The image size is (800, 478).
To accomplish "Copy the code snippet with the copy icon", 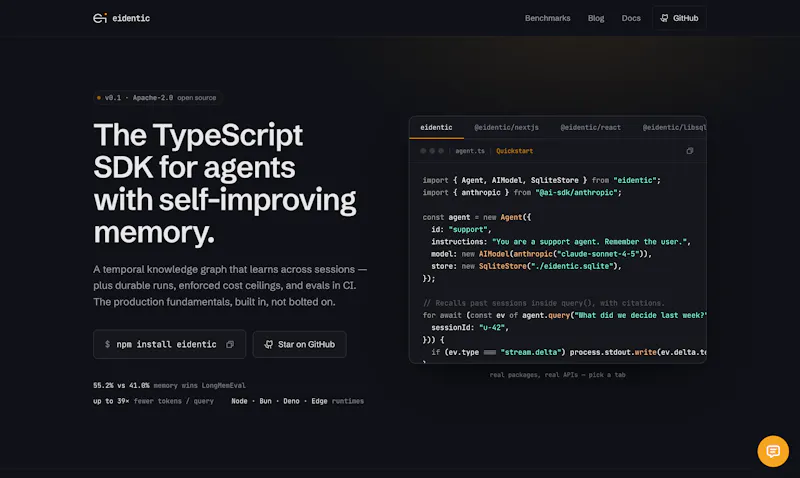I will pos(689,151).
